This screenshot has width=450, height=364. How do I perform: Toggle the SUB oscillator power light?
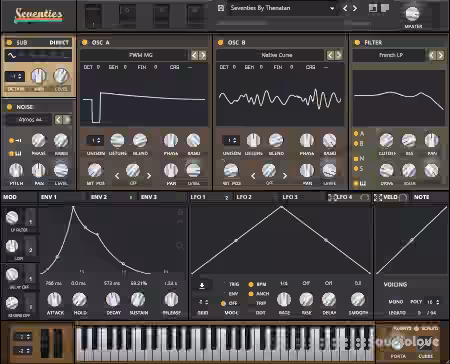(x=9, y=42)
